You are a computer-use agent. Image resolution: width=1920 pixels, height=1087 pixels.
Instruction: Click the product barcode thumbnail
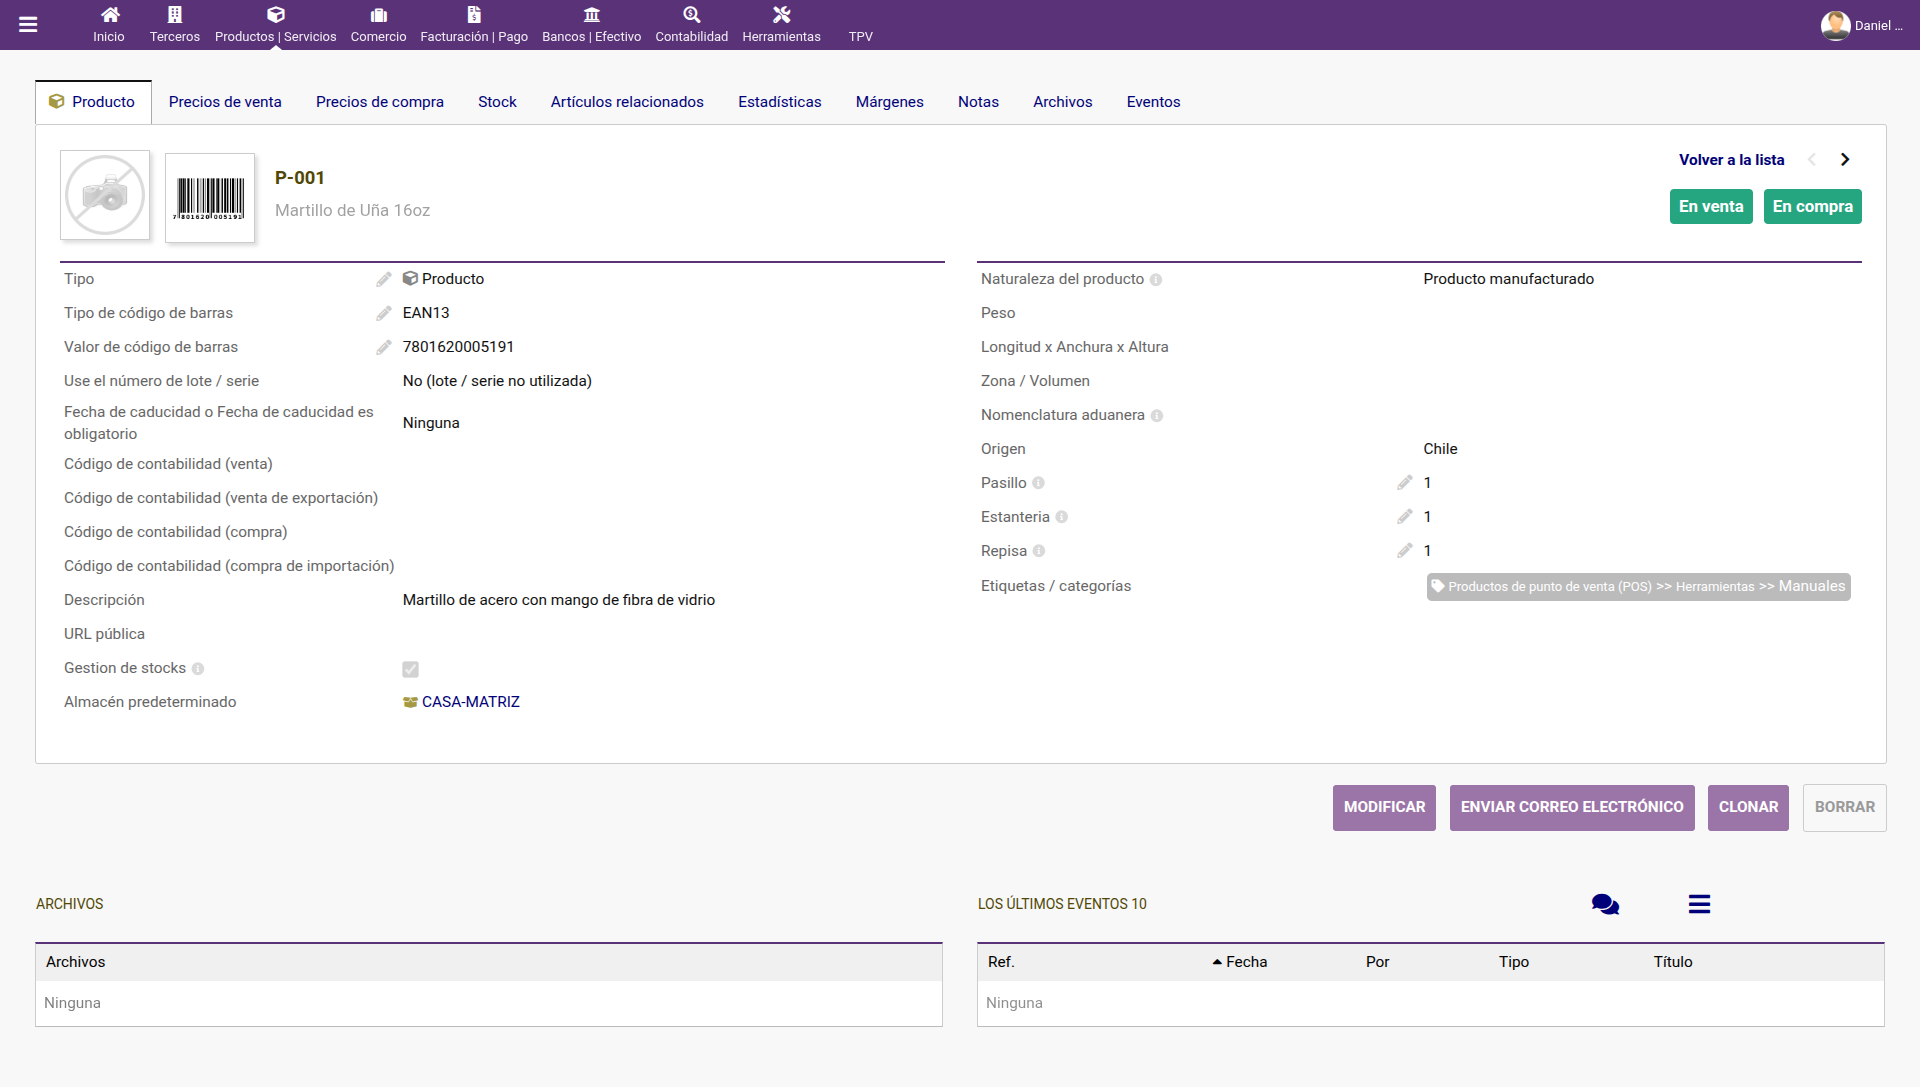(x=210, y=197)
